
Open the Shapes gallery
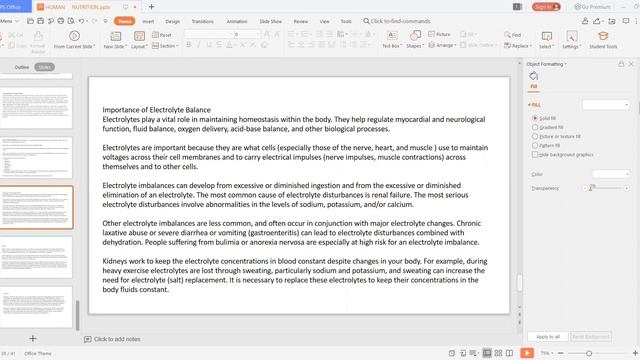coord(415,40)
